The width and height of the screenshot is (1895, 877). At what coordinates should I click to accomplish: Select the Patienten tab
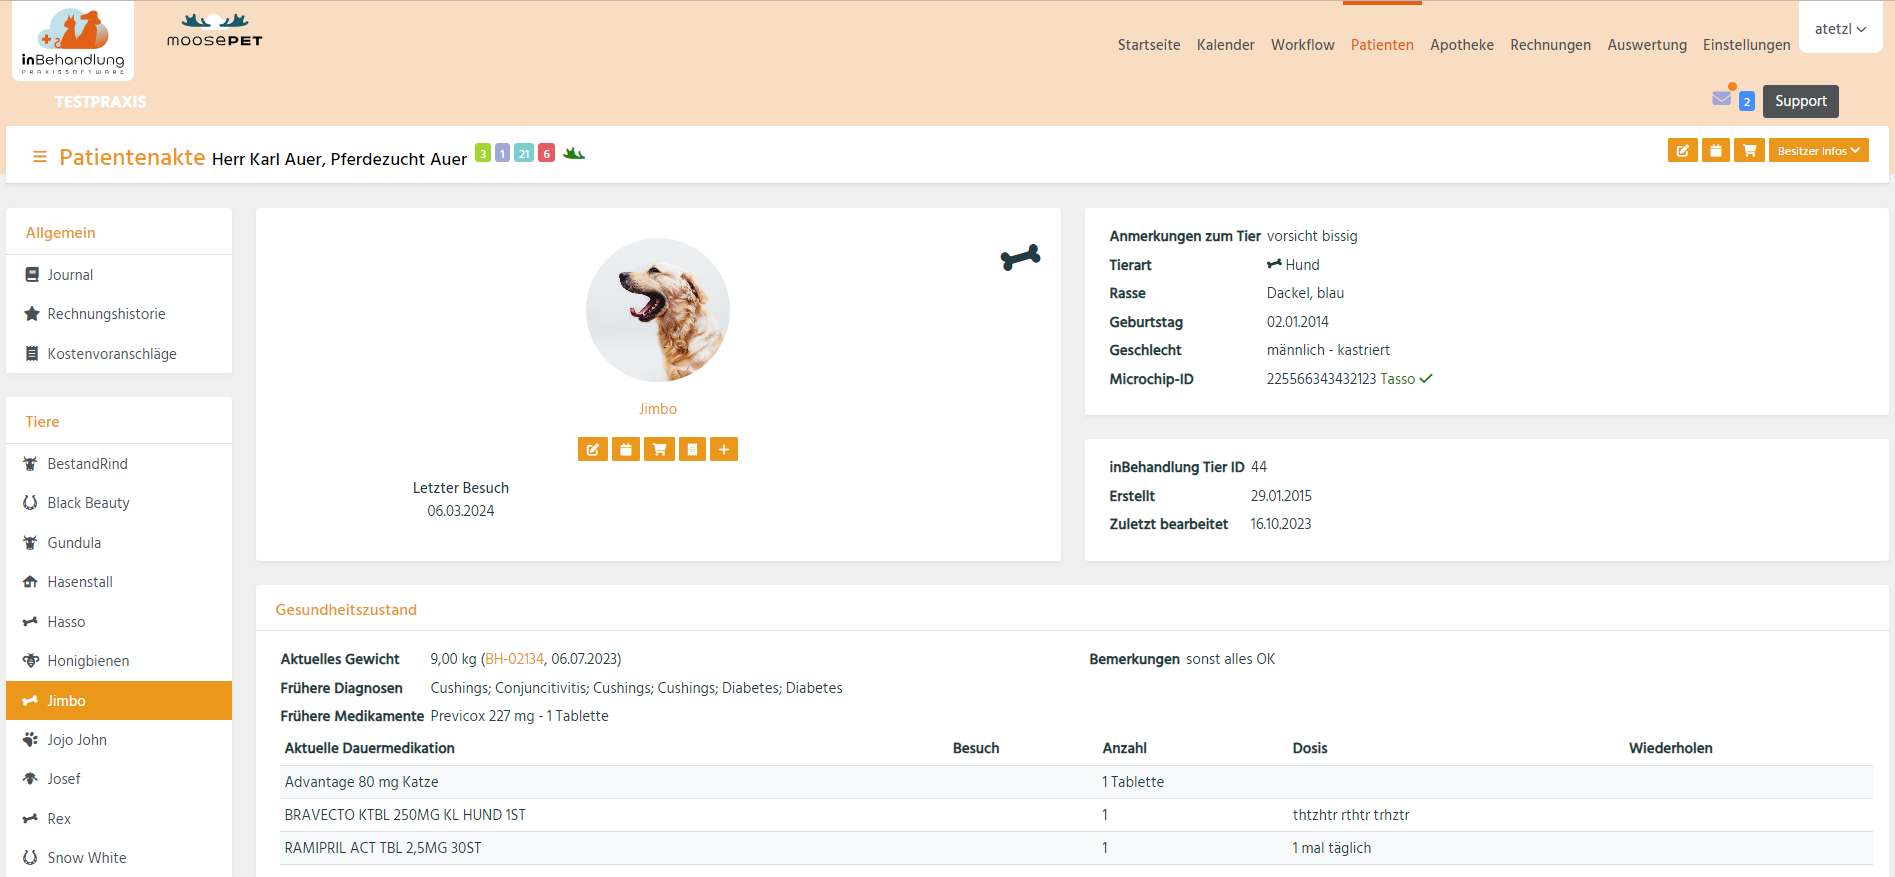pyautogui.click(x=1382, y=45)
